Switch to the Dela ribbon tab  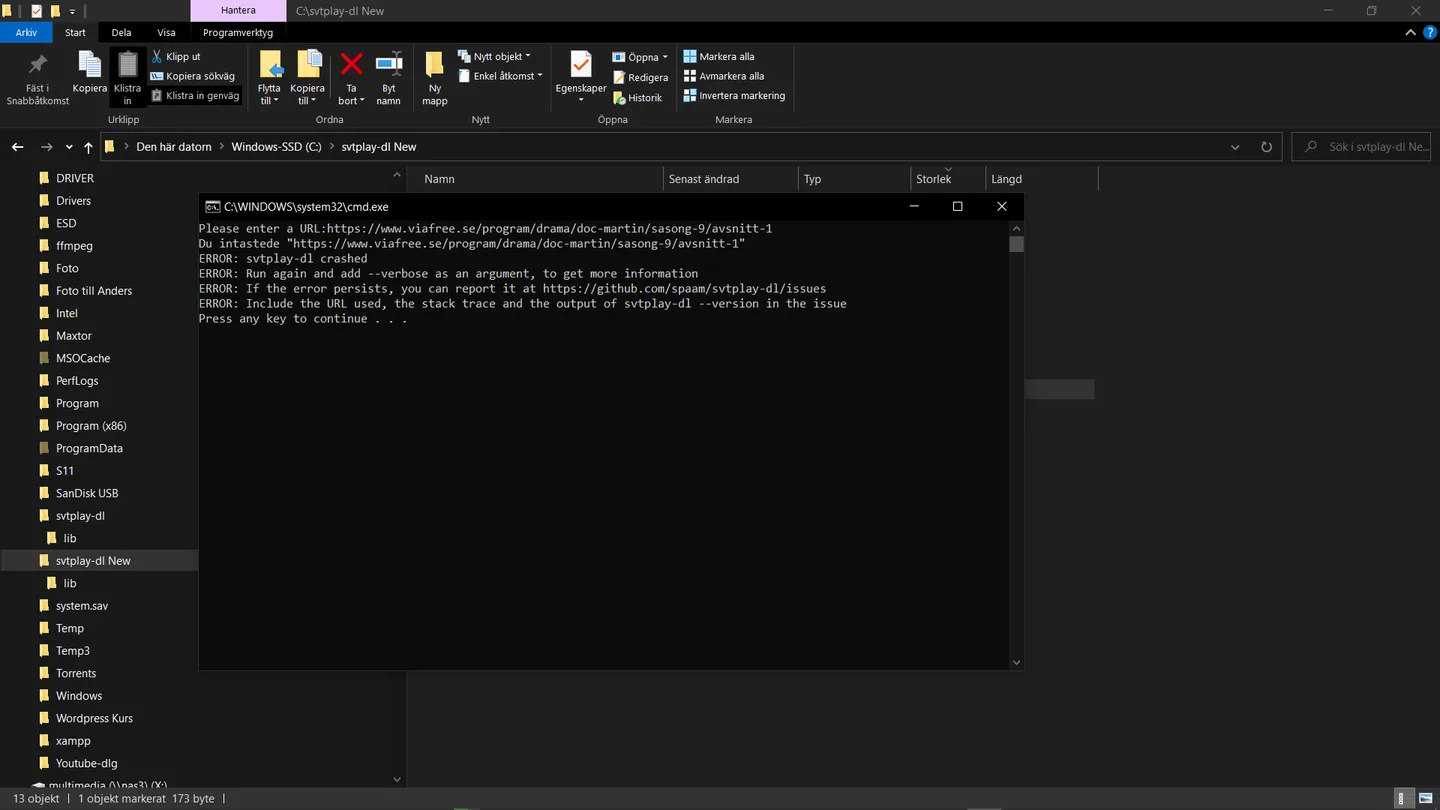tap(121, 33)
